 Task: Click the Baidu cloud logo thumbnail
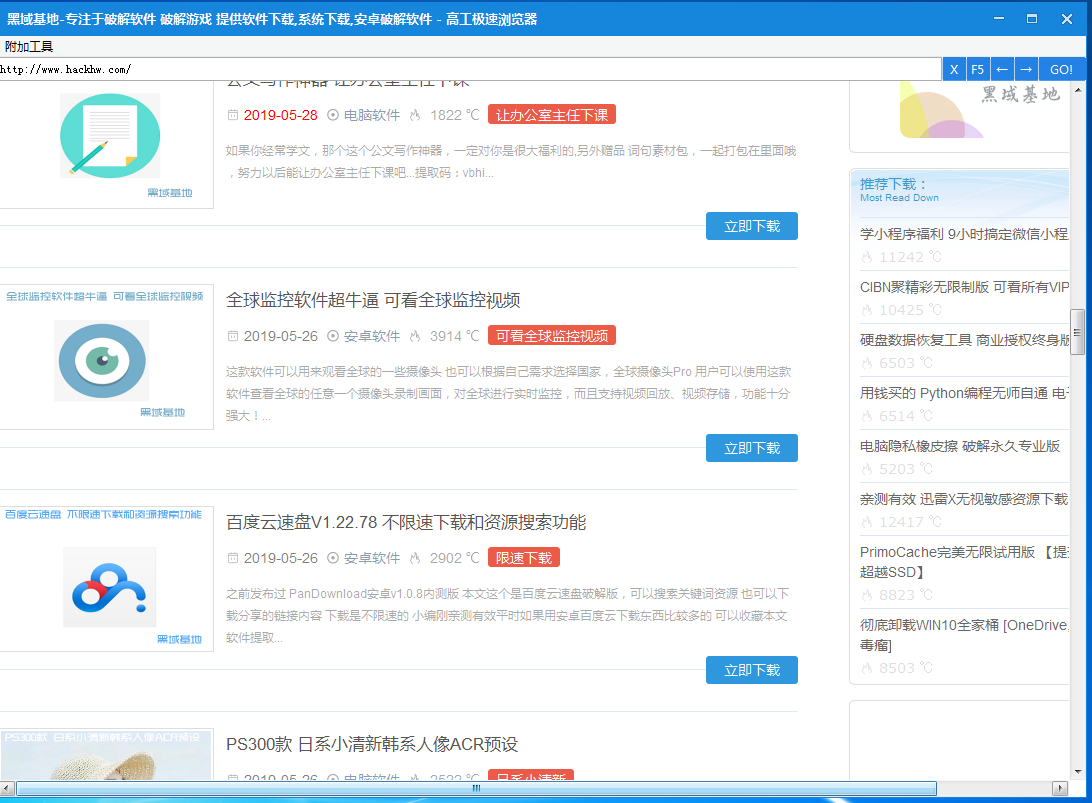[x=109, y=587]
